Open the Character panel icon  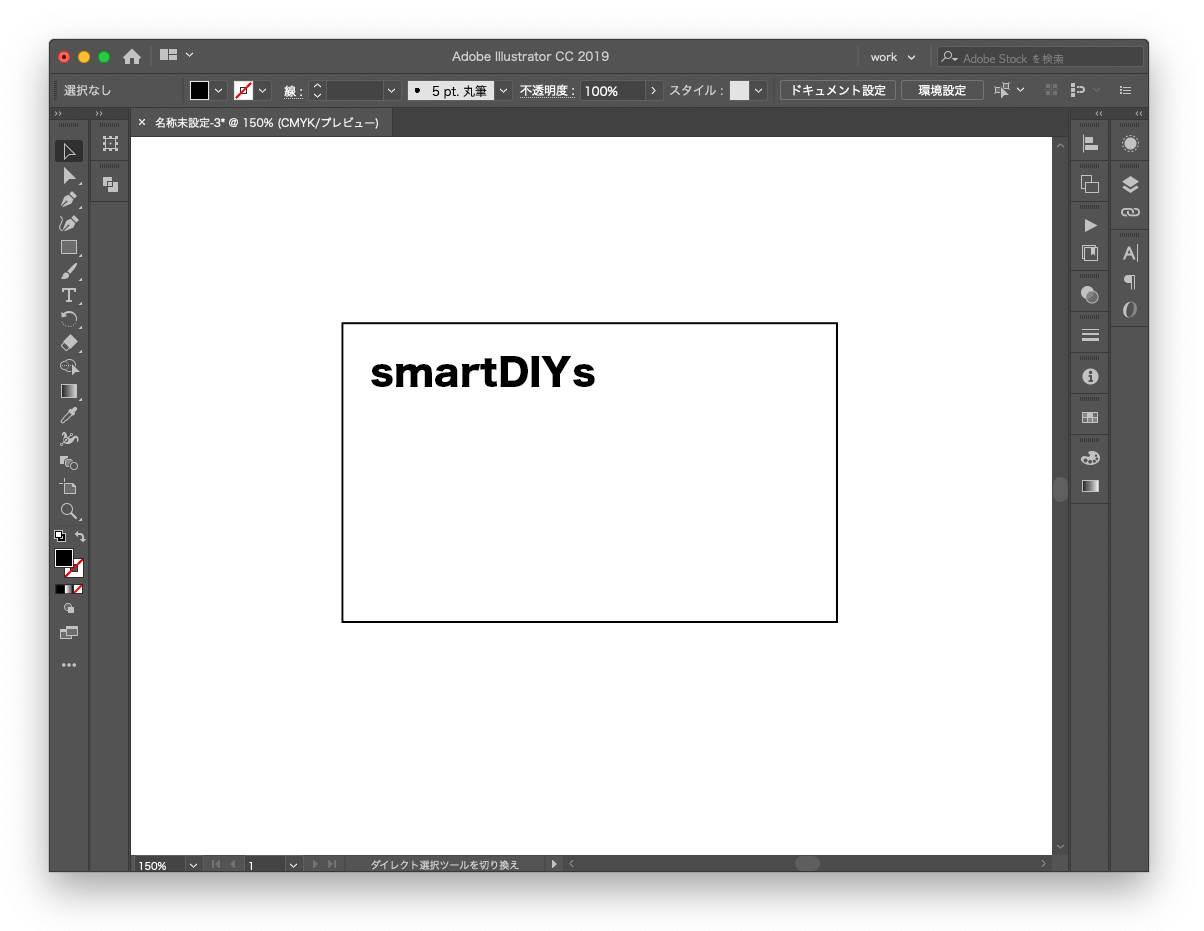1130,253
